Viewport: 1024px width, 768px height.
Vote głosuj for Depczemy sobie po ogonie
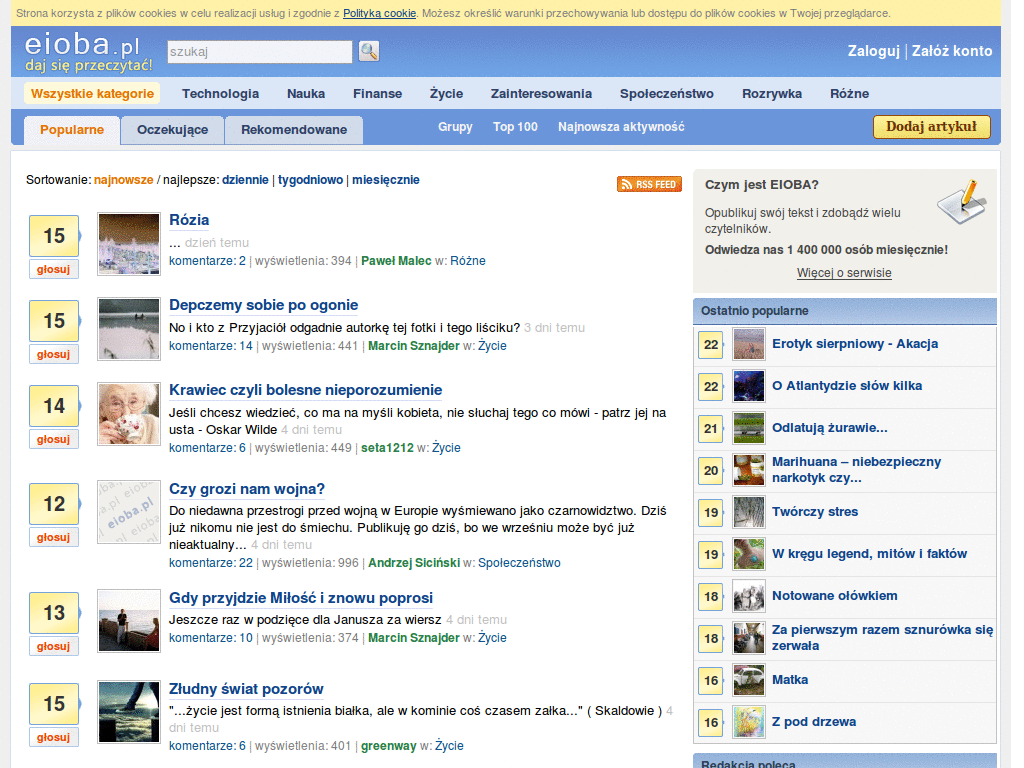pyautogui.click(x=54, y=354)
